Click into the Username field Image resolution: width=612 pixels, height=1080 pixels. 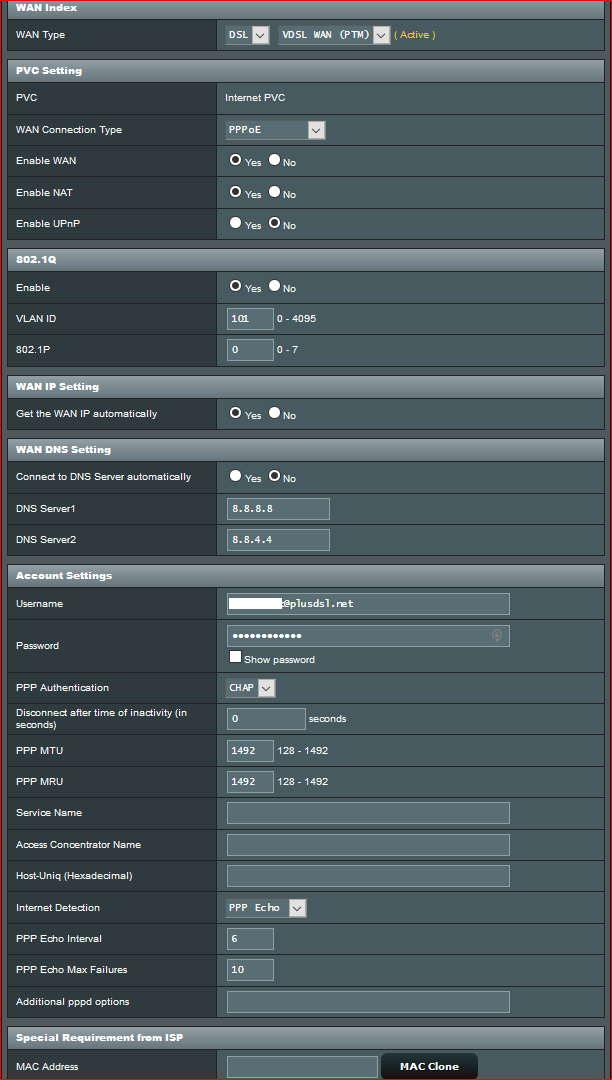(x=368, y=604)
